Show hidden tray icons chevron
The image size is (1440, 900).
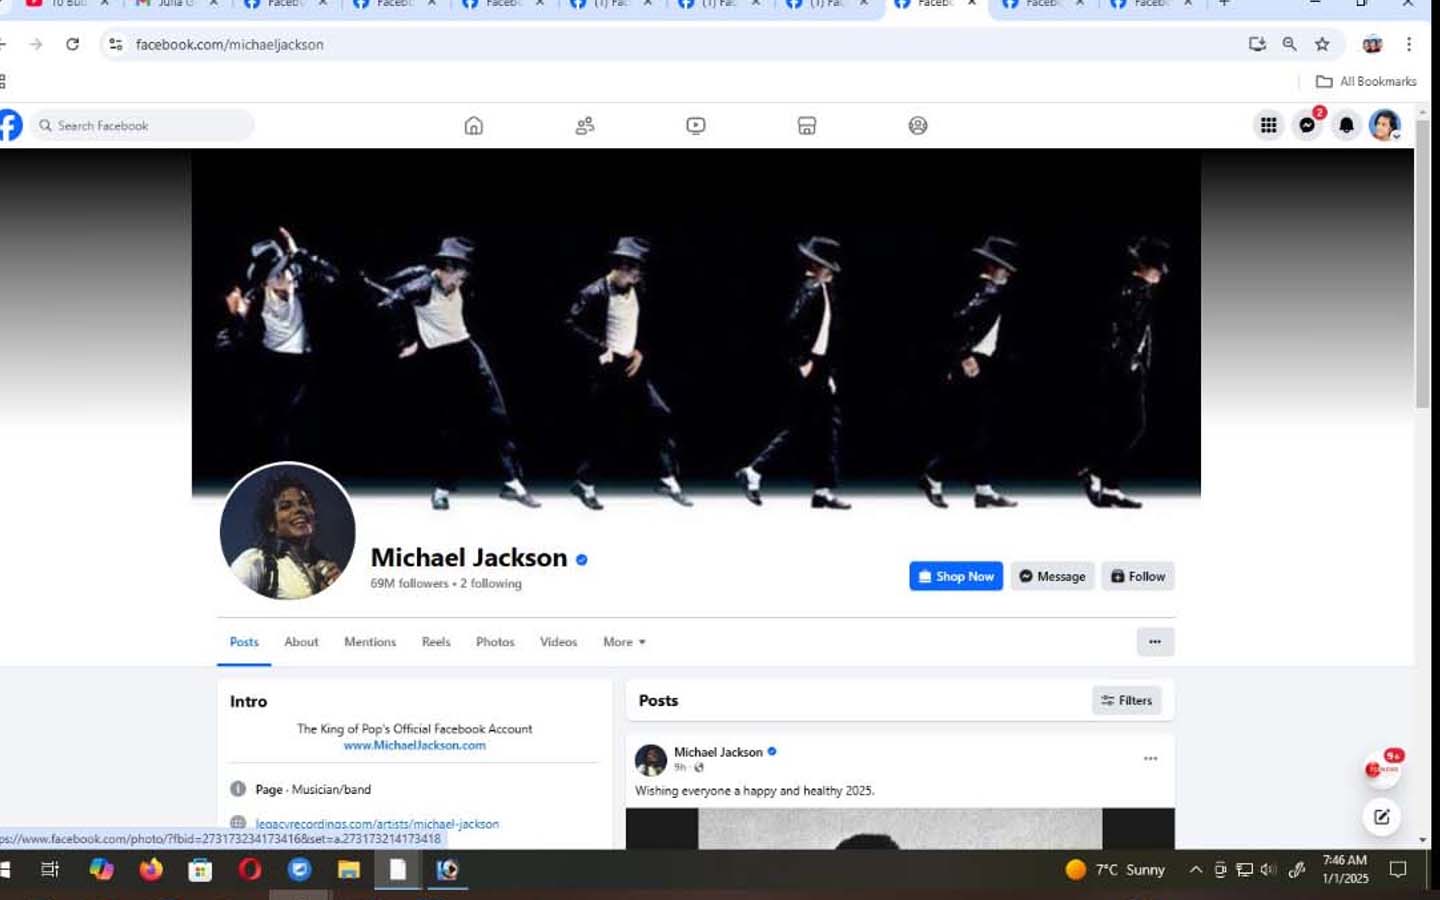coord(1195,869)
